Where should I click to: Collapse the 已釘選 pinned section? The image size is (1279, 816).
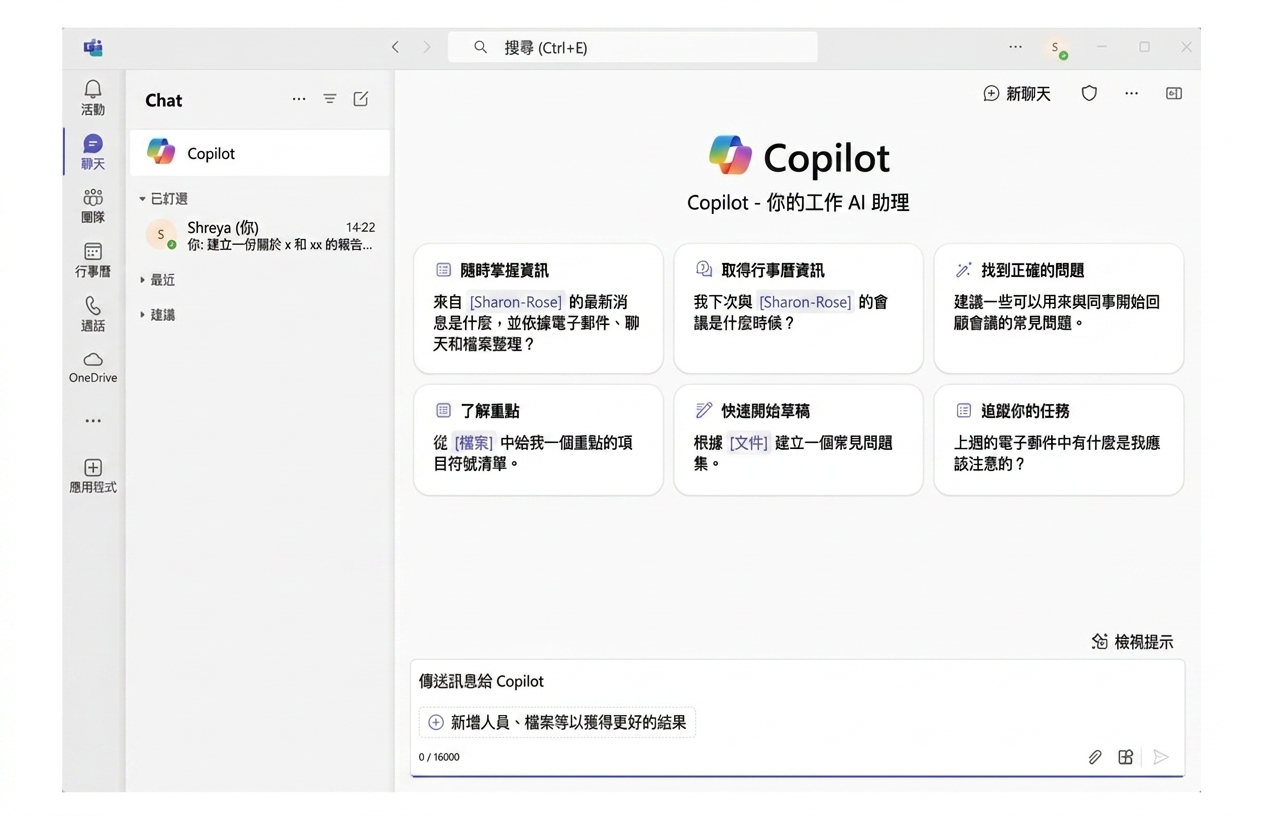tap(164, 199)
